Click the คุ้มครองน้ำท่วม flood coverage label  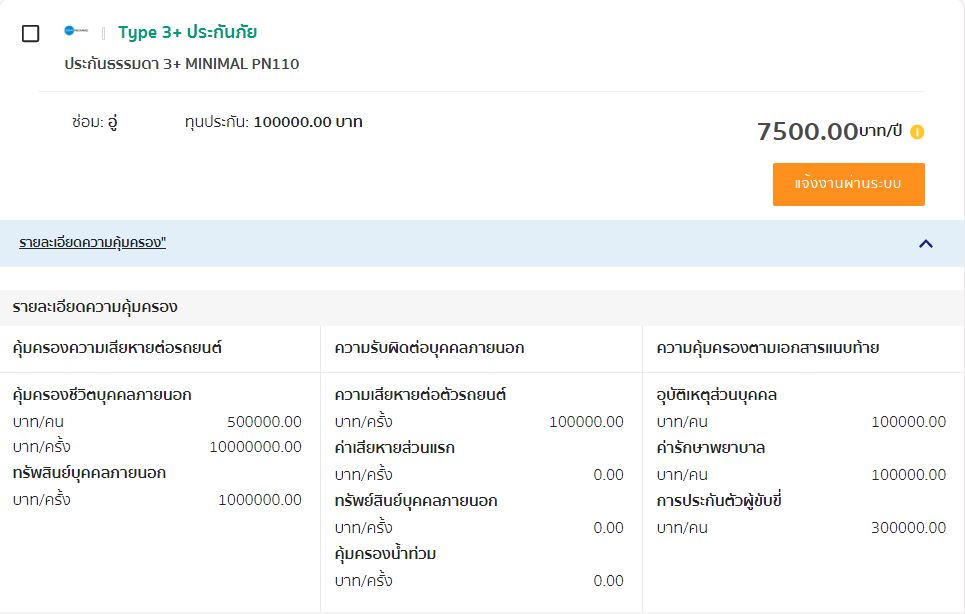tap(385, 554)
